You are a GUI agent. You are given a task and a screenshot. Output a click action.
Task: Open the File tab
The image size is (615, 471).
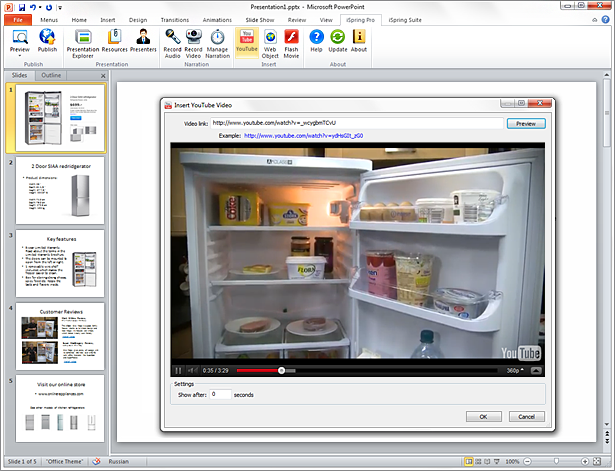[x=18, y=20]
